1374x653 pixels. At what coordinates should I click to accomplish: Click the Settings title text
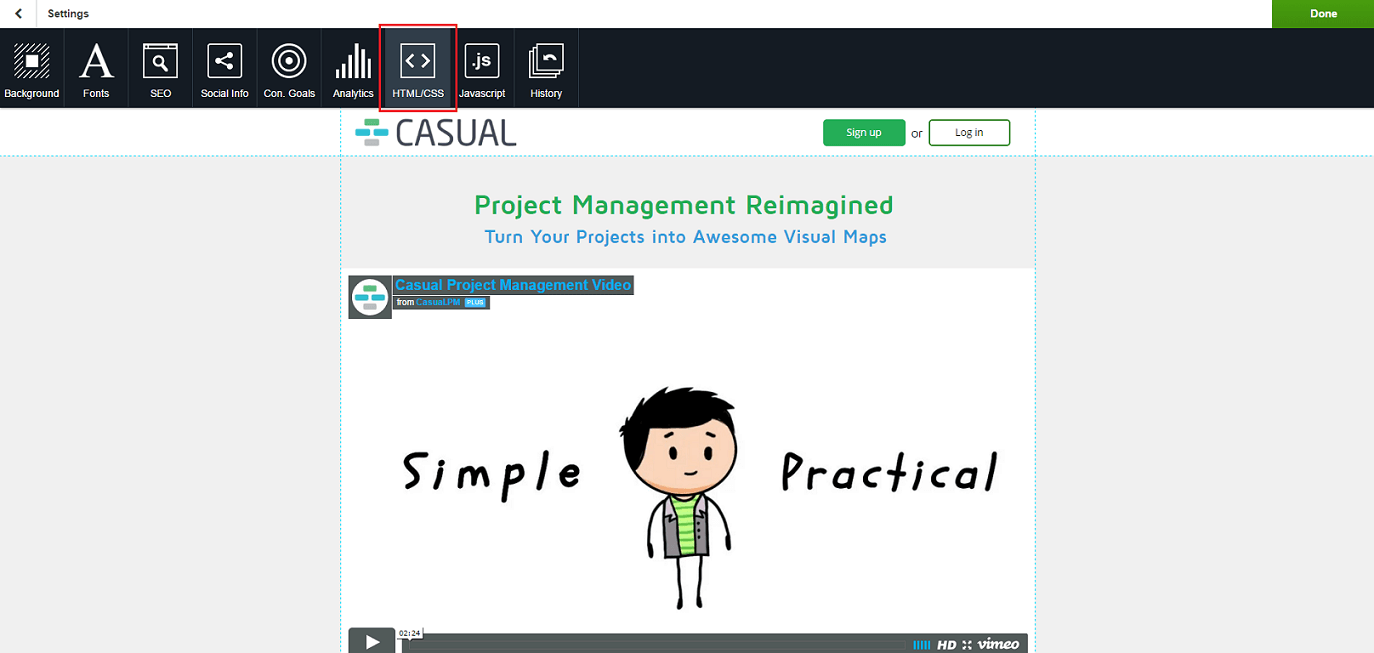[x=68, y=14]
